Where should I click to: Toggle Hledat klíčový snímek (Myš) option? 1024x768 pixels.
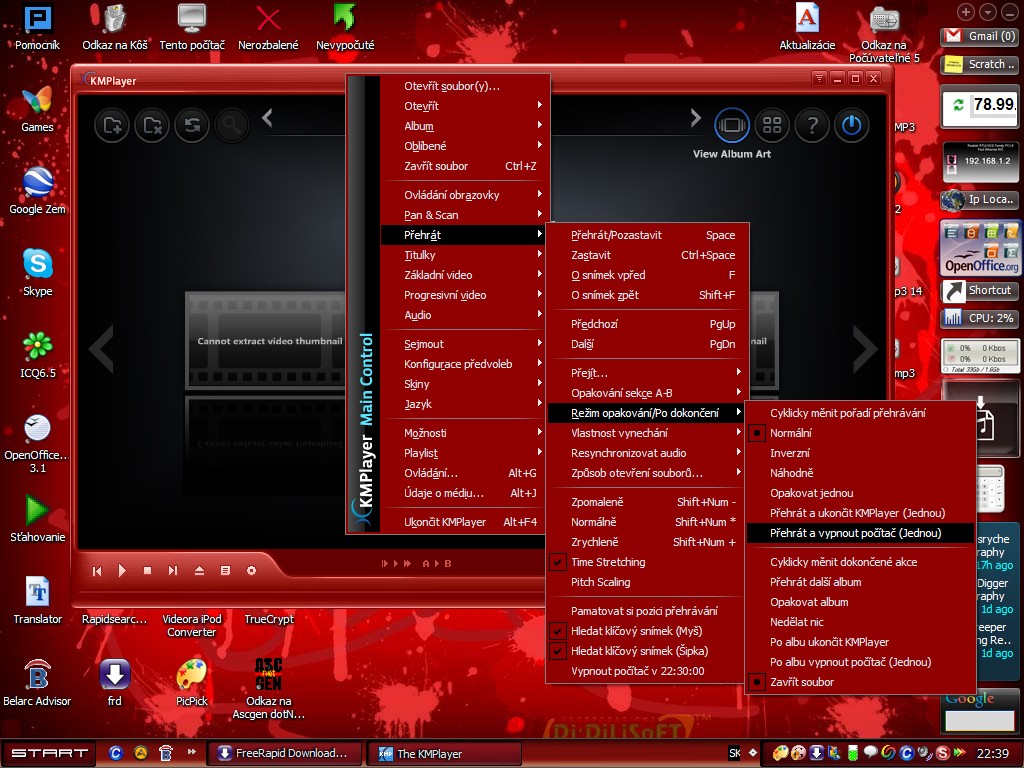636,631
